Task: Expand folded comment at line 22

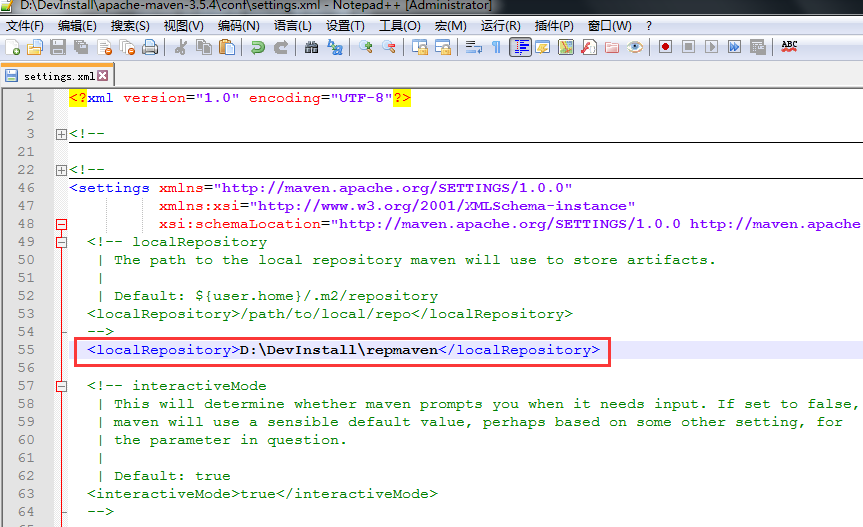Action: [61, 170]
